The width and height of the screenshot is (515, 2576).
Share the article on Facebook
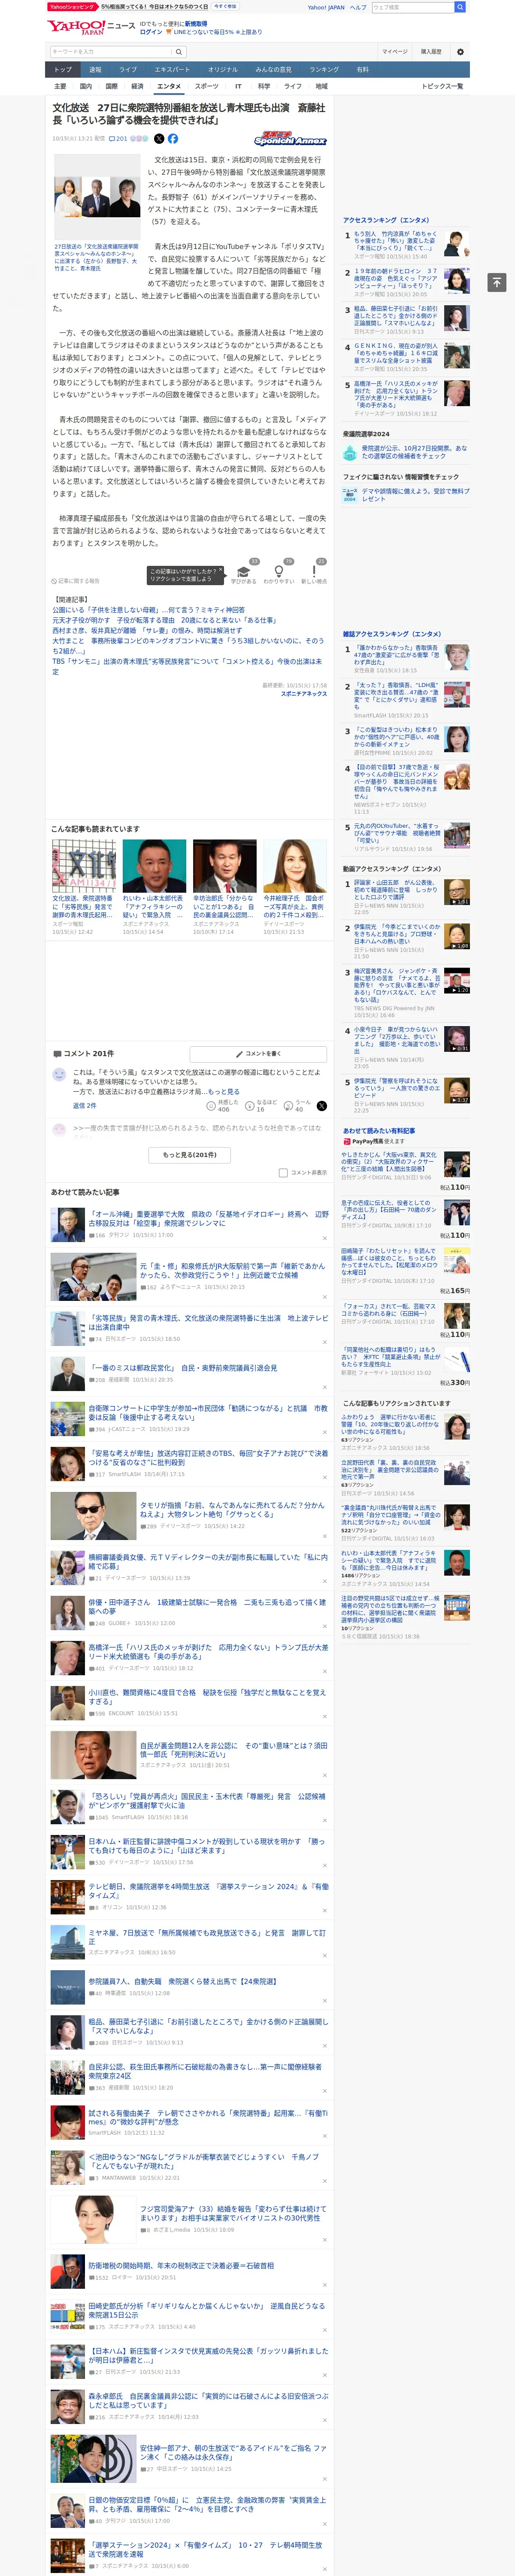tap(173, 139)
